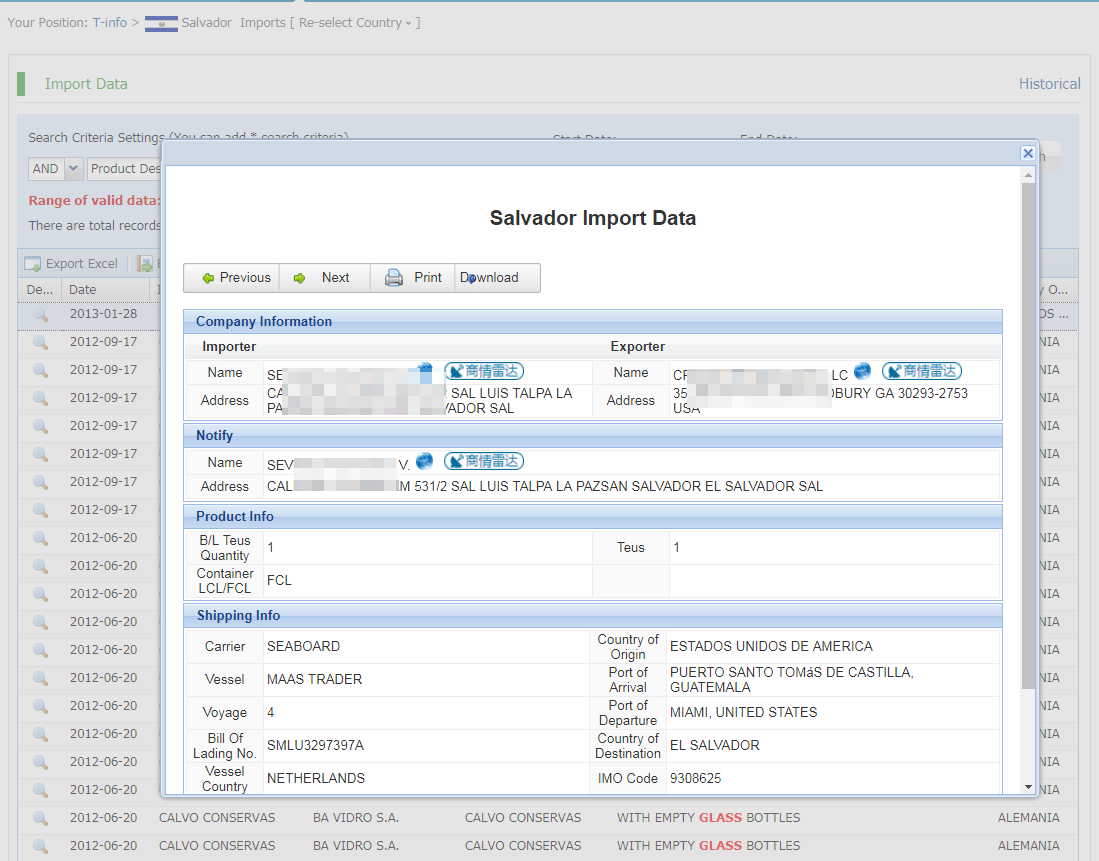Screen dimensions: 1099x861
Task: Click magnifier icon for 2013-01-28 row
Action: tap(40, 314)
